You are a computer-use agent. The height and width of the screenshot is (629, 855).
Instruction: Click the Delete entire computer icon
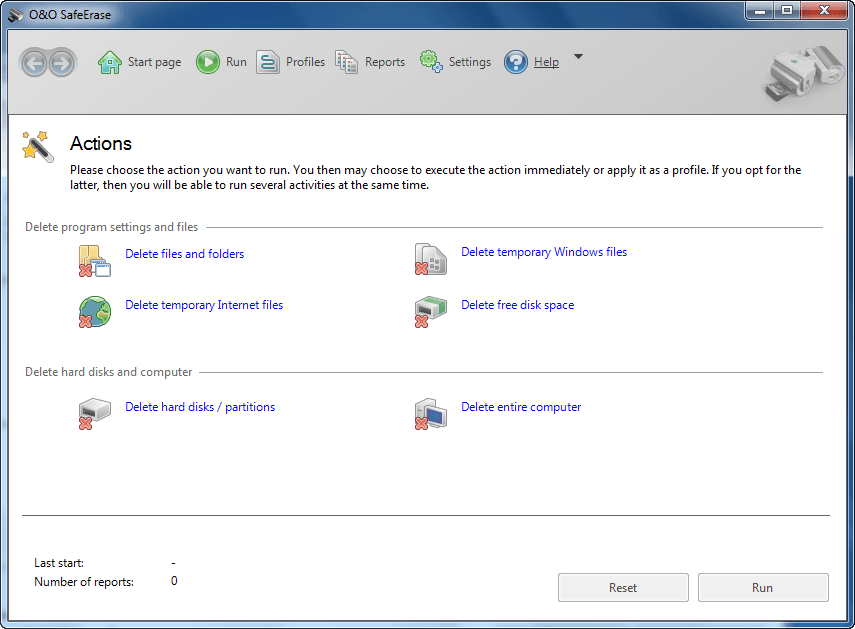[x=430, y=413]
